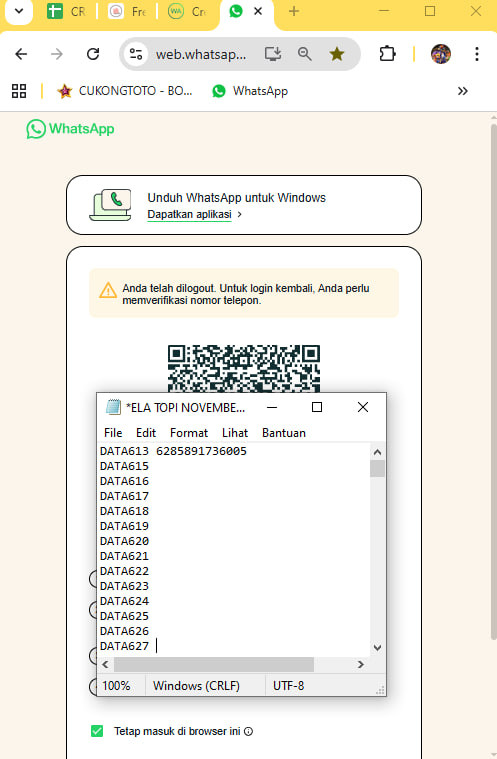Click Notepad horizontal scroll left arrow
Viewport: 497px width, 759px height.
tap(105, 665)
